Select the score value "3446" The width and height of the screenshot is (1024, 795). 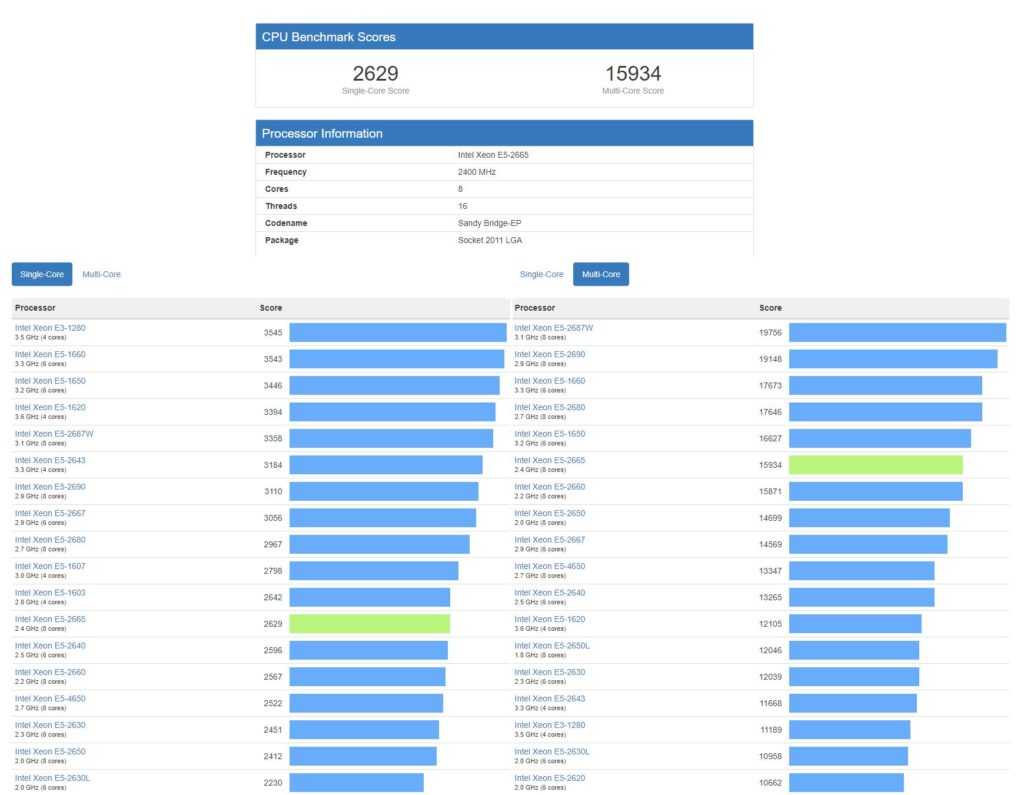(273, 385)
